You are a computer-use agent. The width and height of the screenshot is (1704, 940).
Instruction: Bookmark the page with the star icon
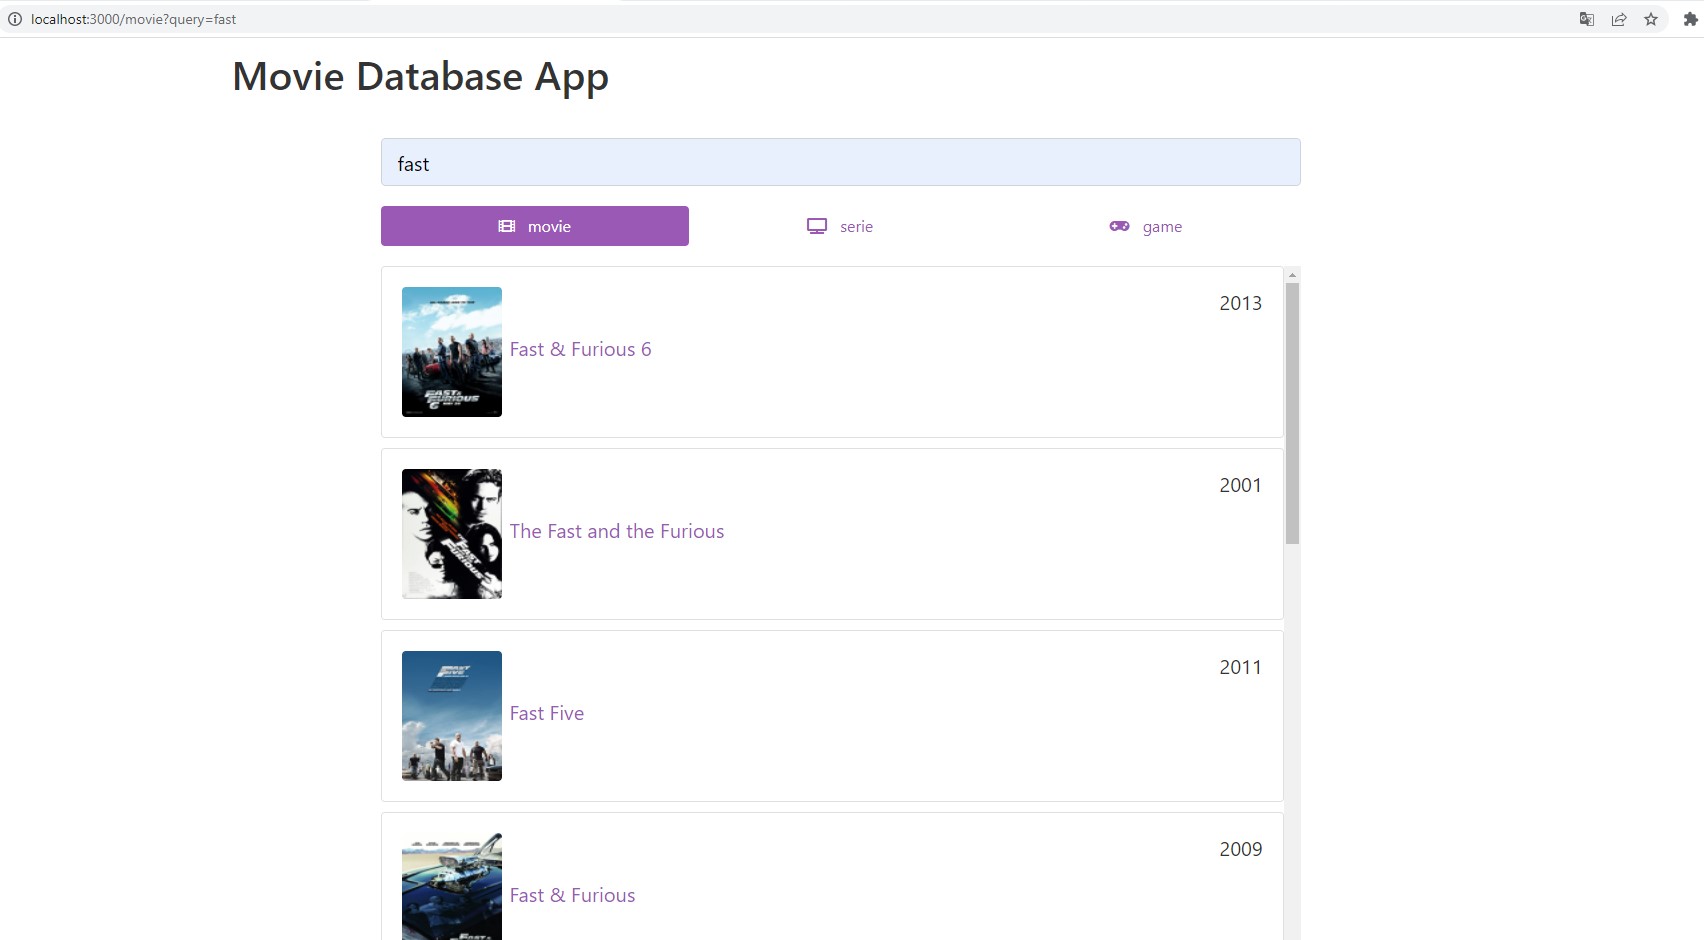pos(1651,19)
